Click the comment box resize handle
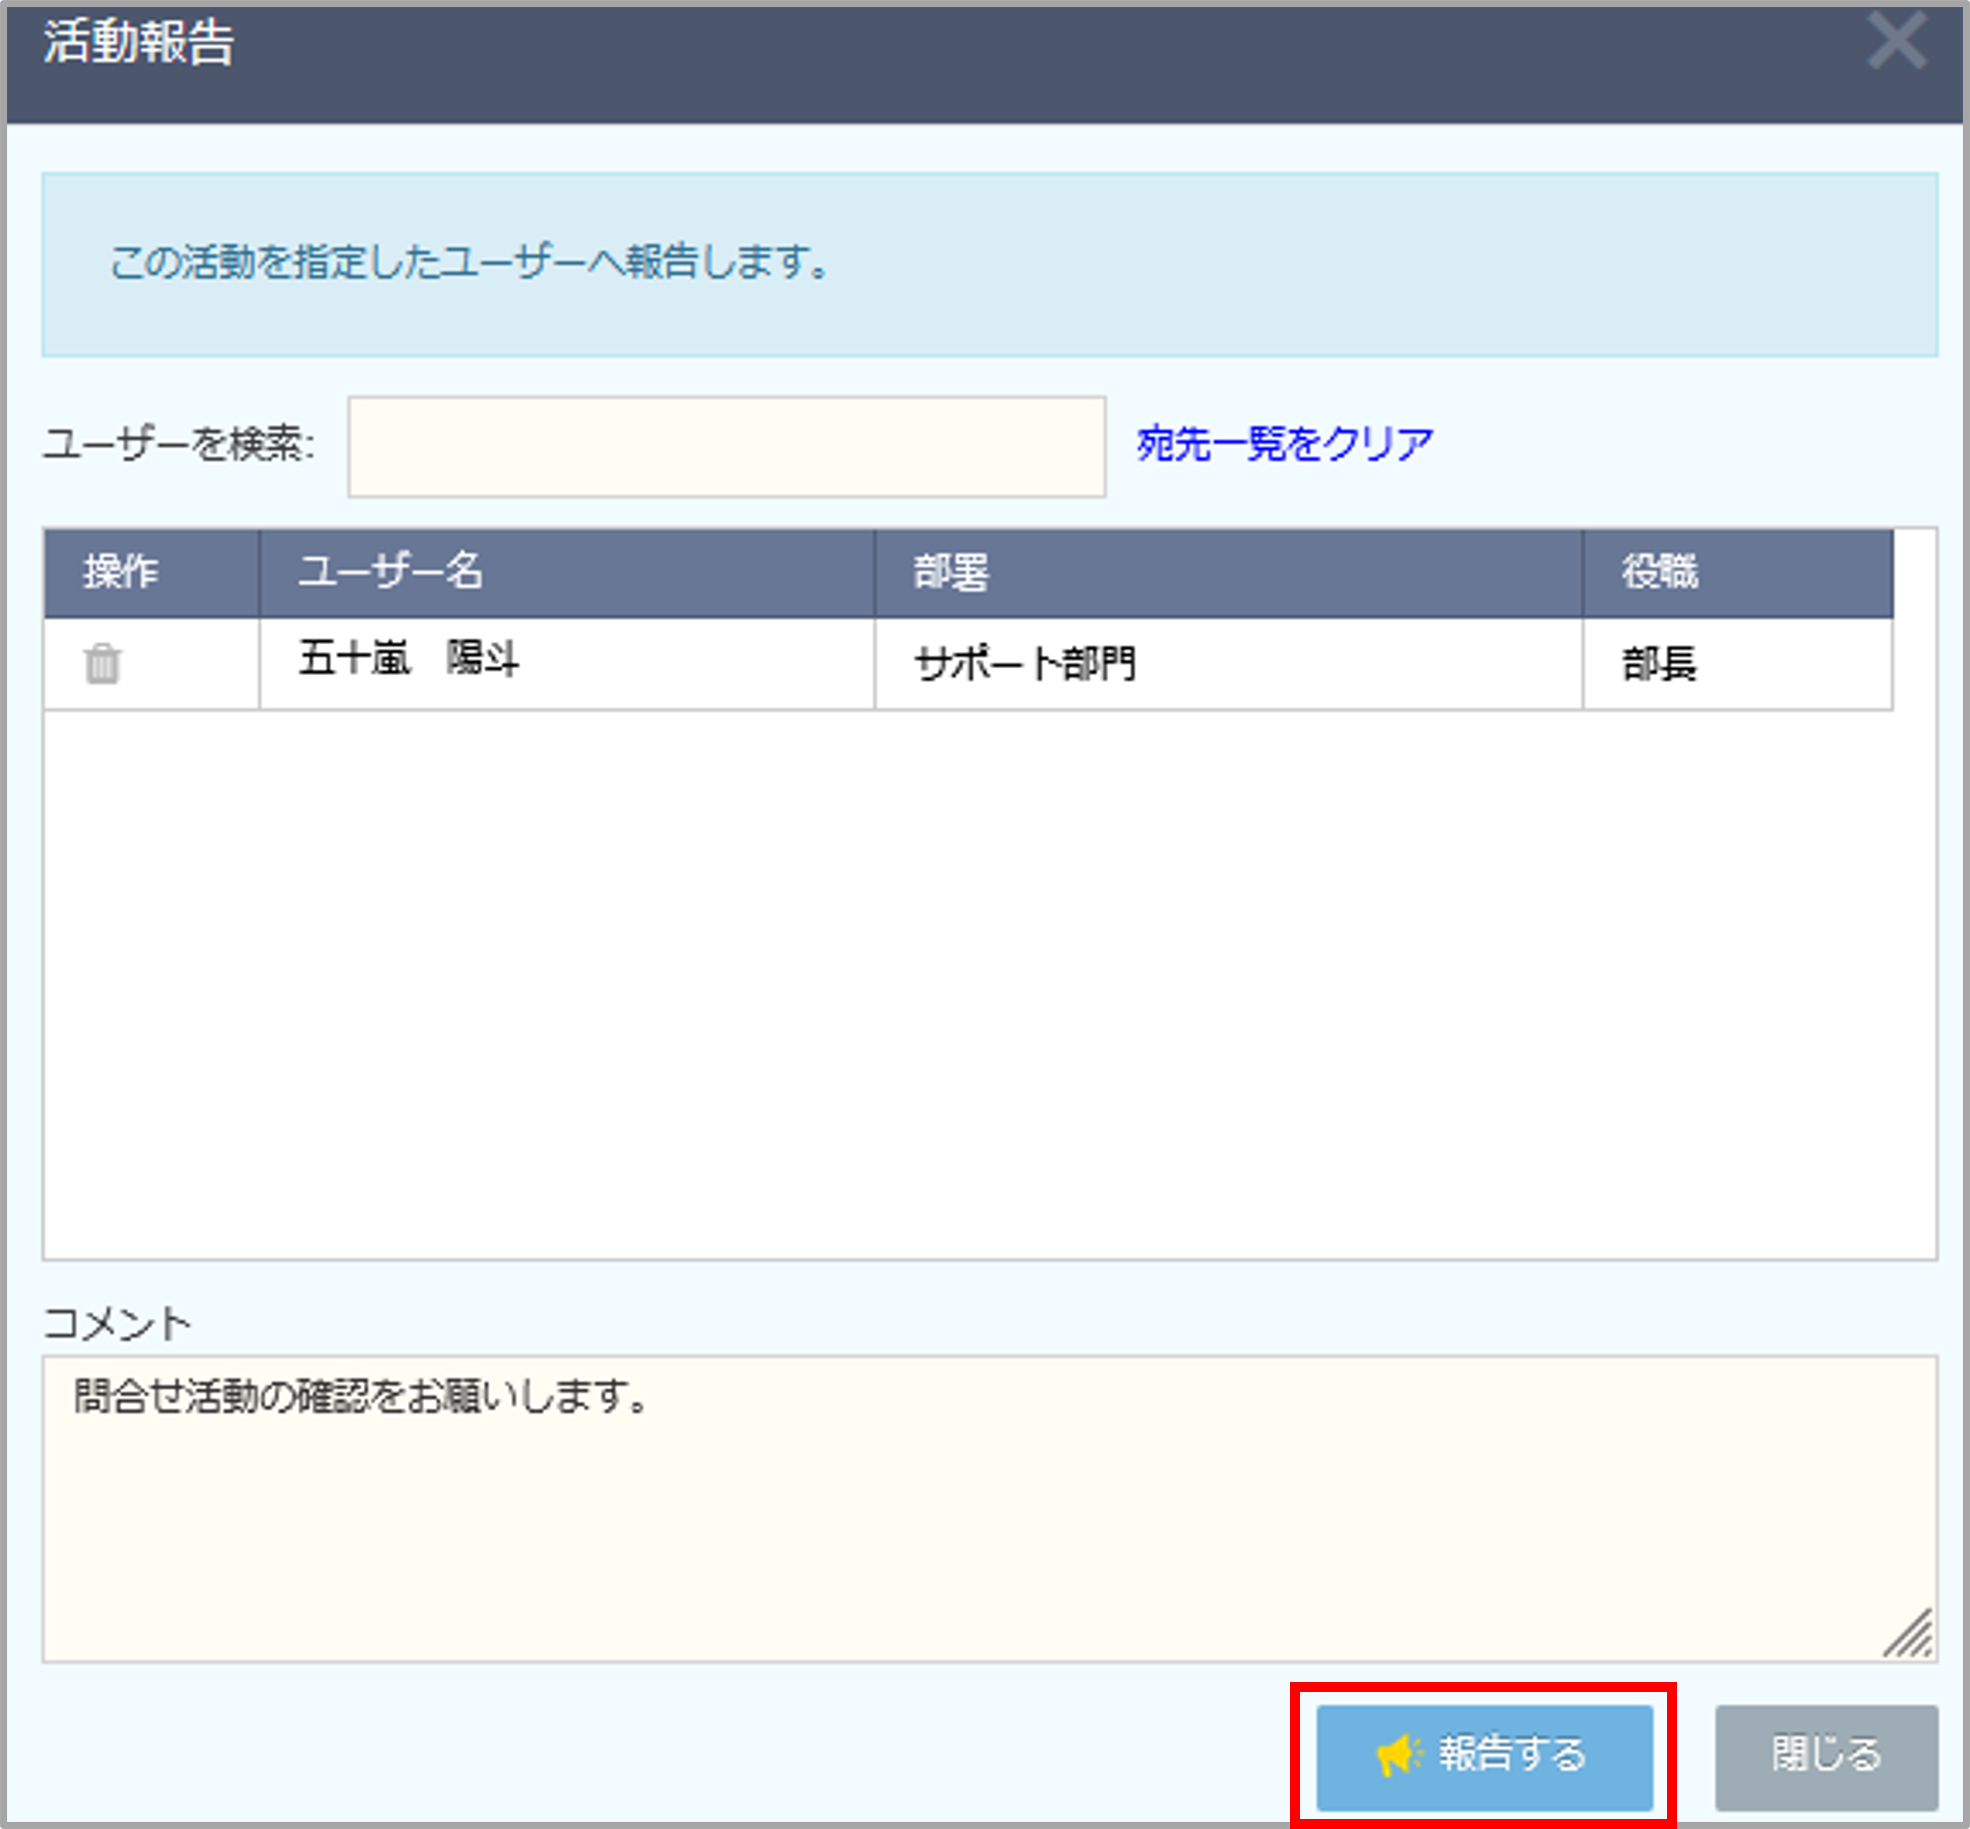This screenshot has width=1970, height=1829. pos(1910,1636)
